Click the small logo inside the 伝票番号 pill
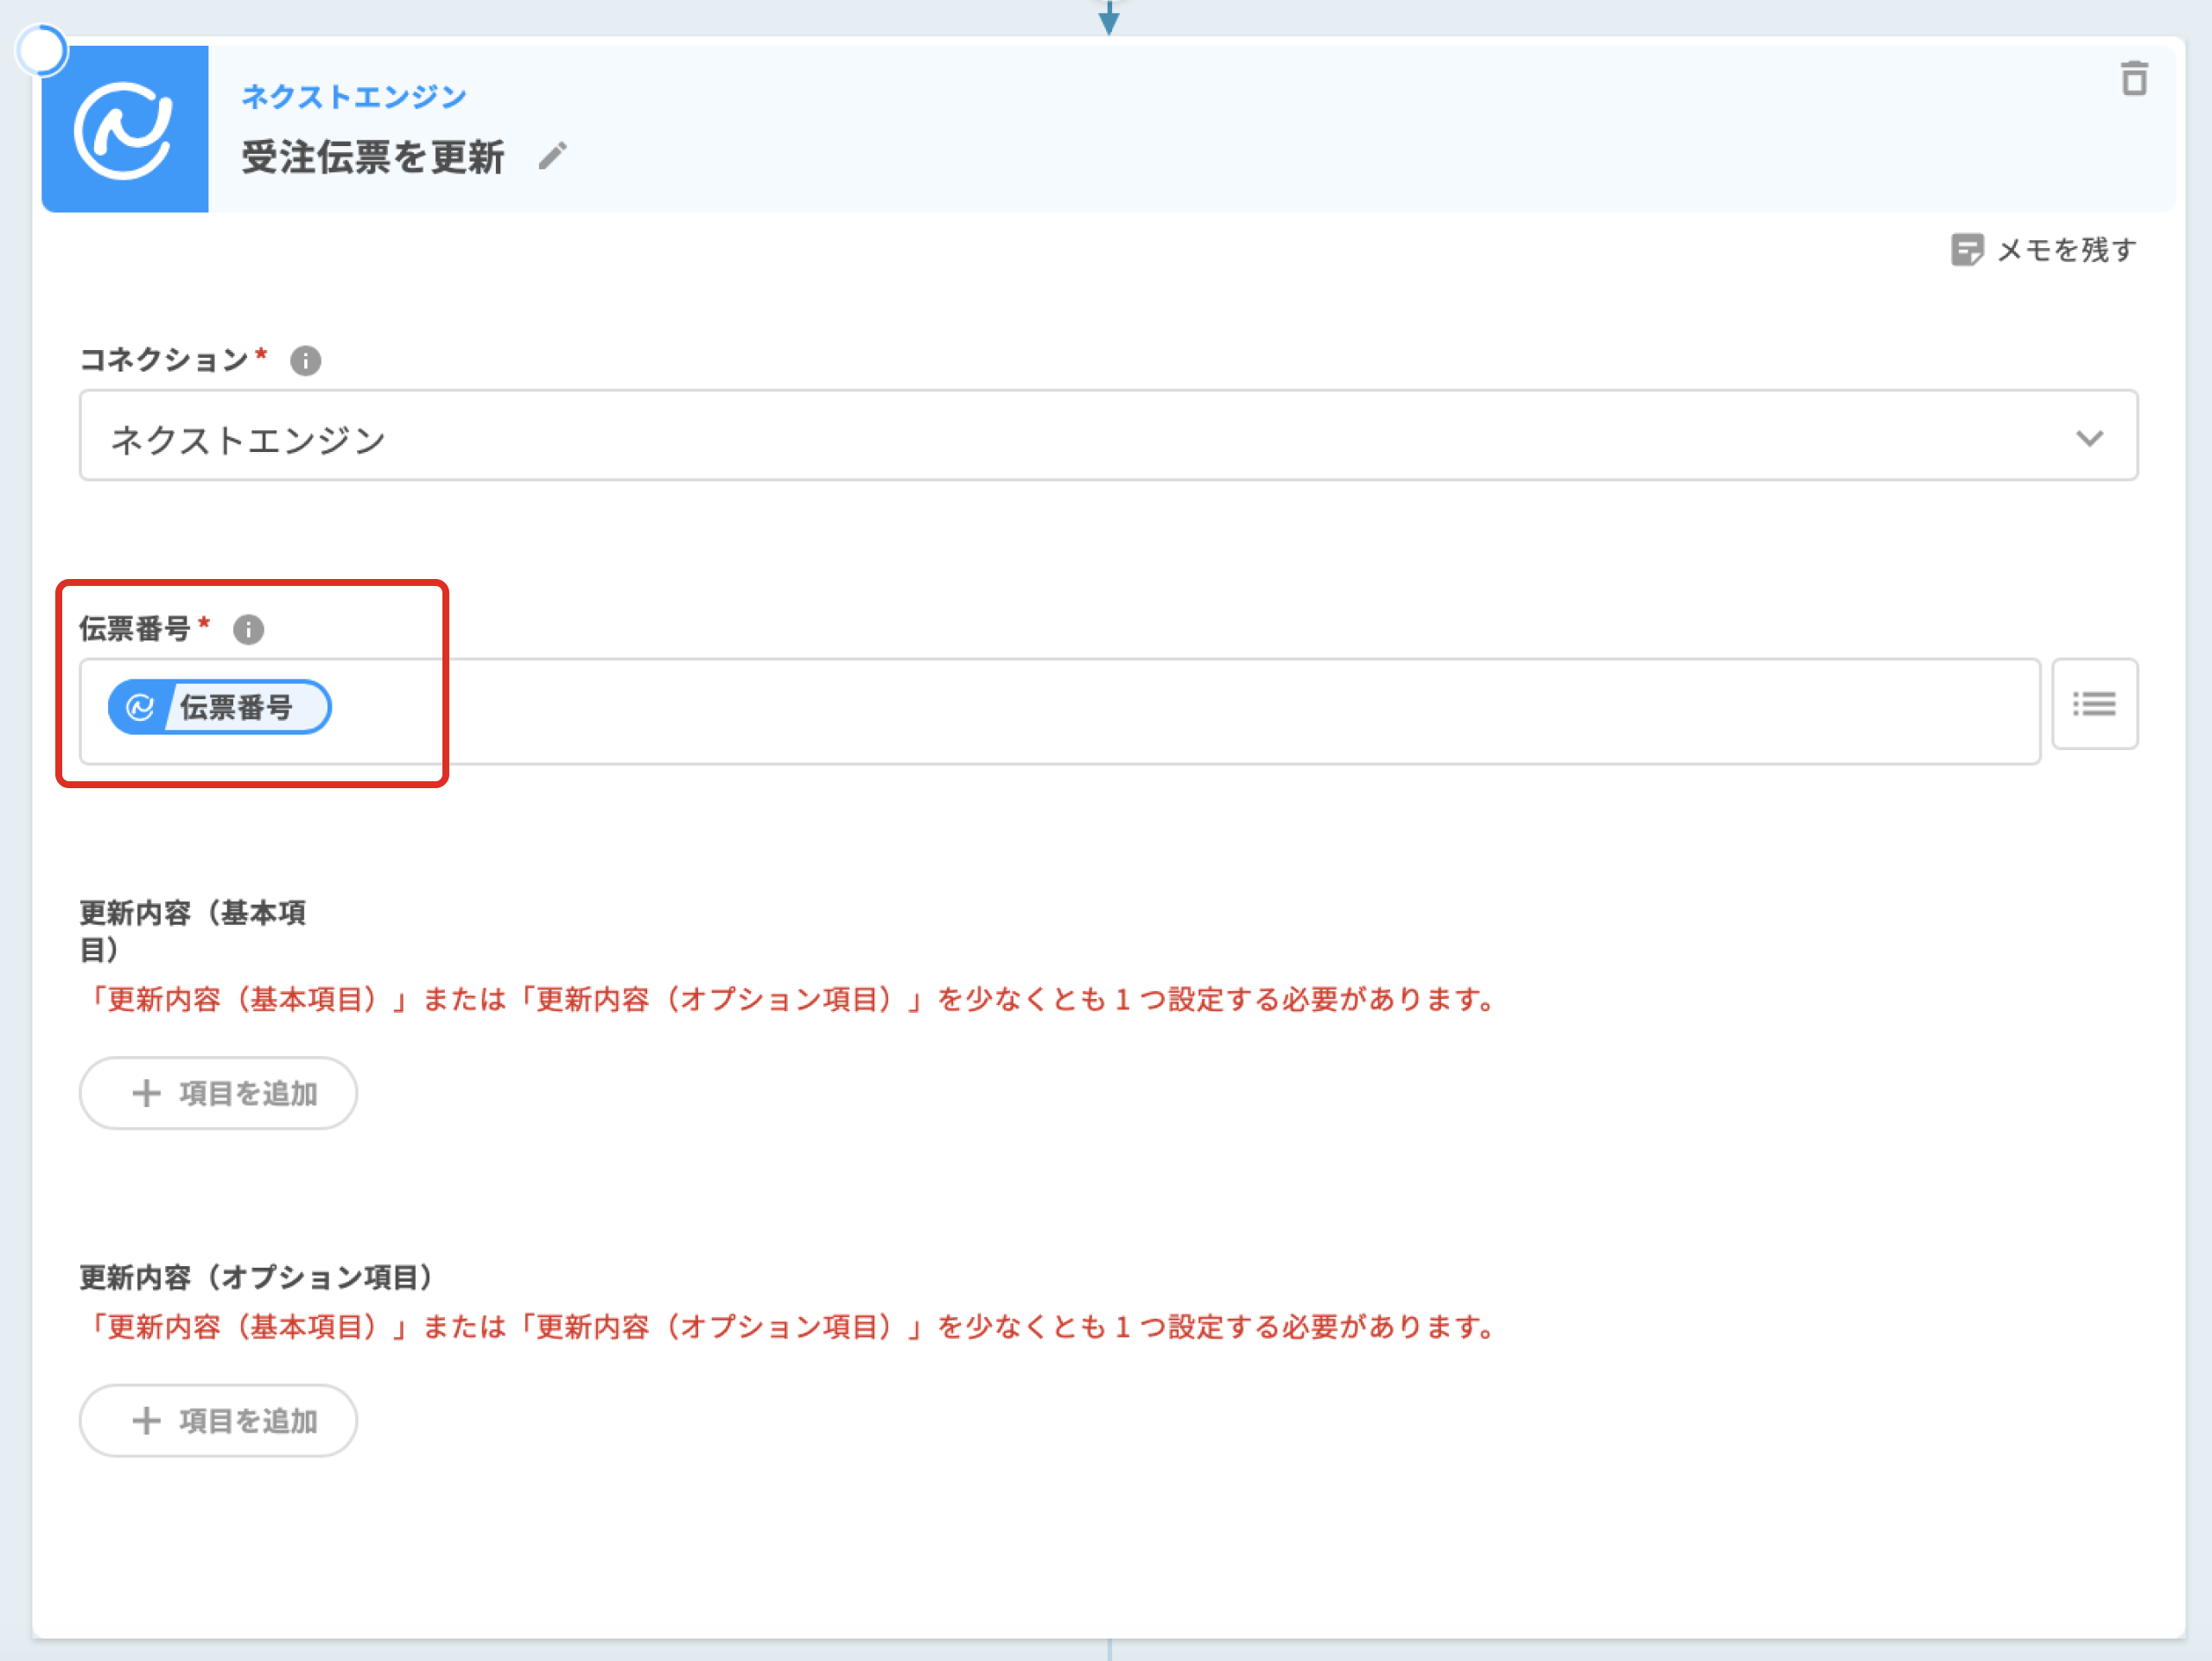Viewport: 2212px width, 1661px height. [x=140, y=707]
